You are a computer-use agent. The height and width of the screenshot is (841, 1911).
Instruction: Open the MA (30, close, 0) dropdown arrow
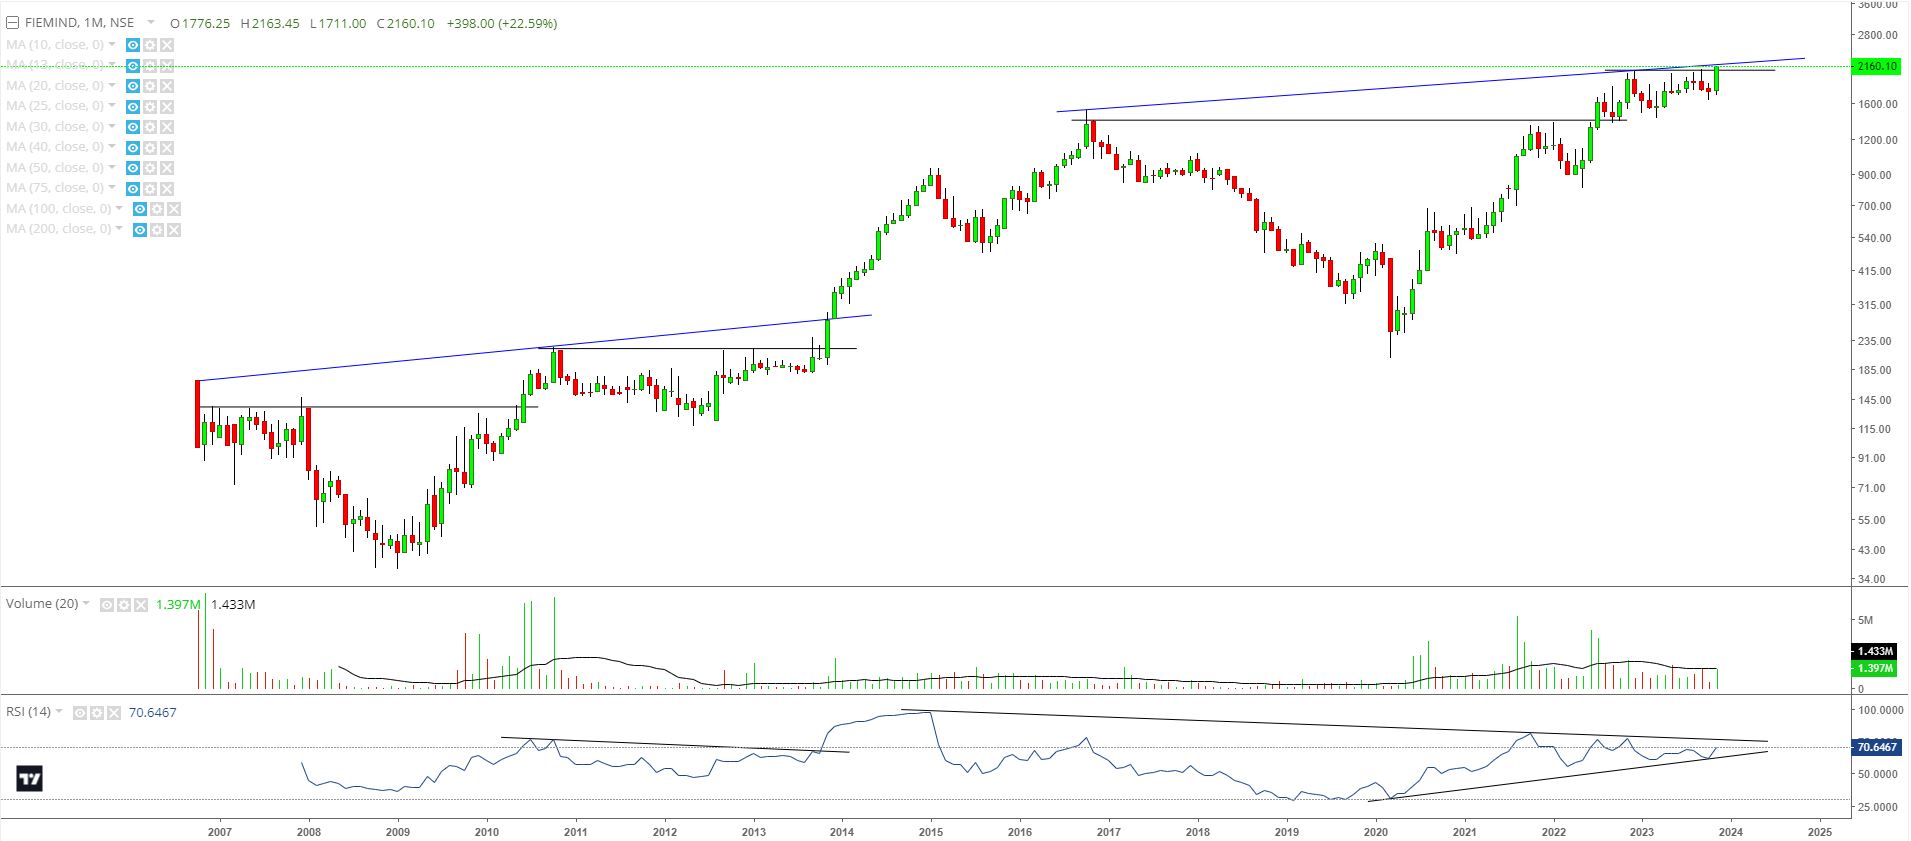[x=112, y=127]
